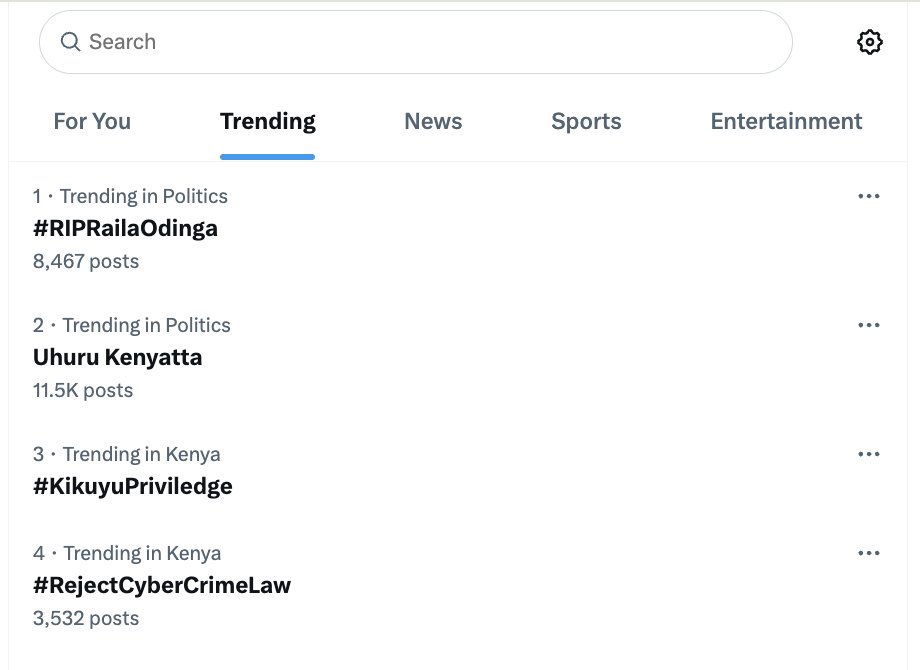Select the Trending tab

click(268, 121)
